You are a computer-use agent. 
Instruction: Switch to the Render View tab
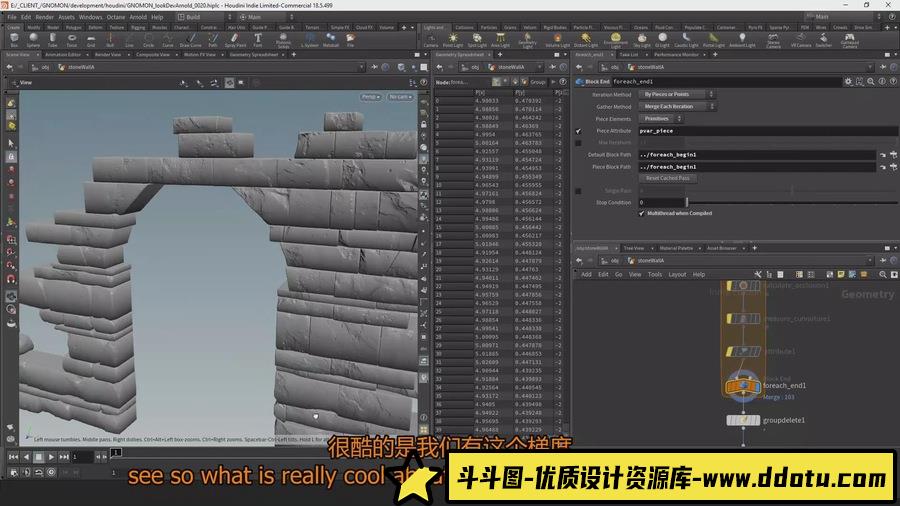(x=108, y=55)
